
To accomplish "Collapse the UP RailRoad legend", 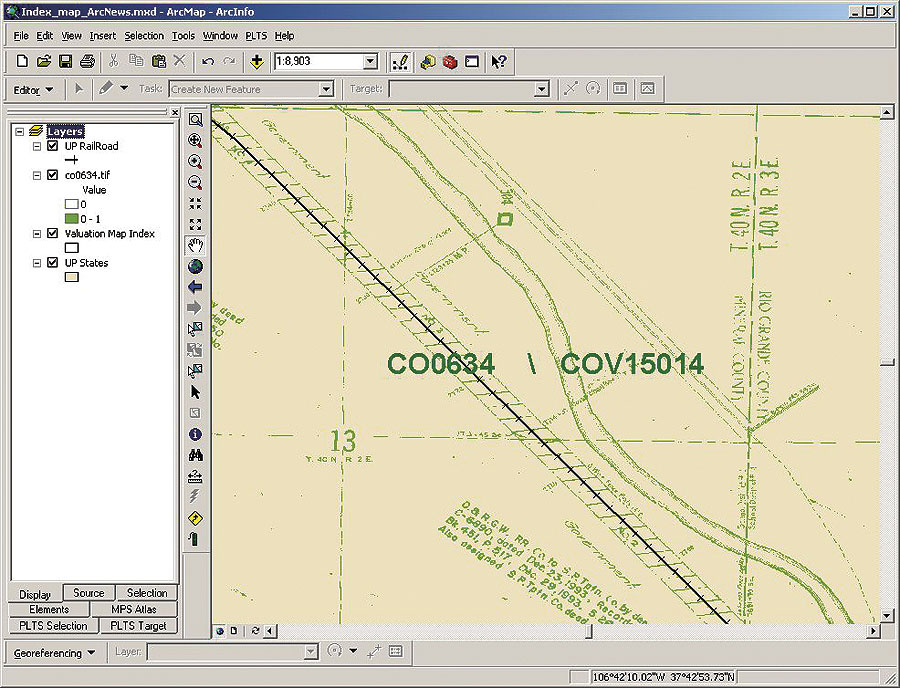I will click(37, 146).
